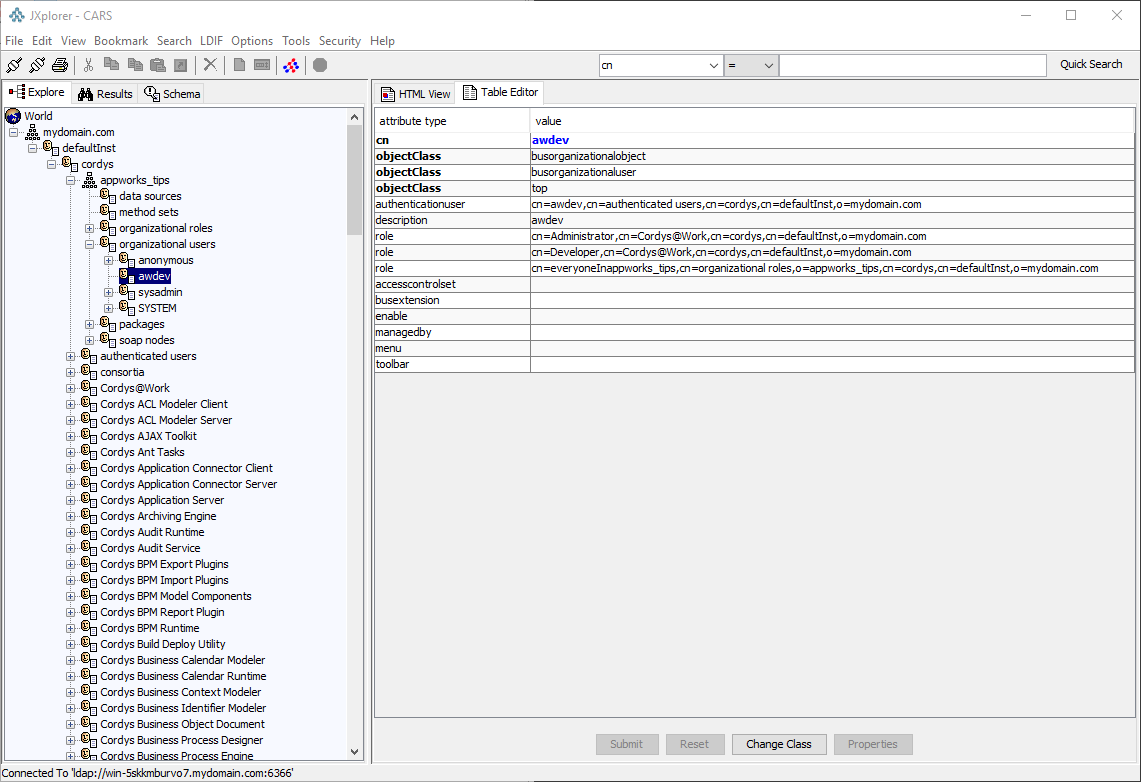1141x782 pixels.
Task: Click the managedby attribute row label
Action: click(453, 332)
